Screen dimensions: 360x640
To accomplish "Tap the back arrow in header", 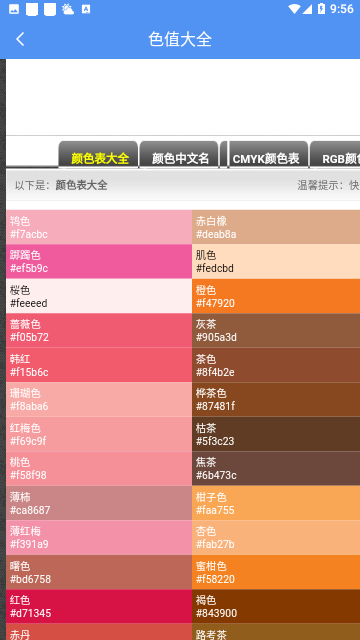I will [x=20, y=39].
